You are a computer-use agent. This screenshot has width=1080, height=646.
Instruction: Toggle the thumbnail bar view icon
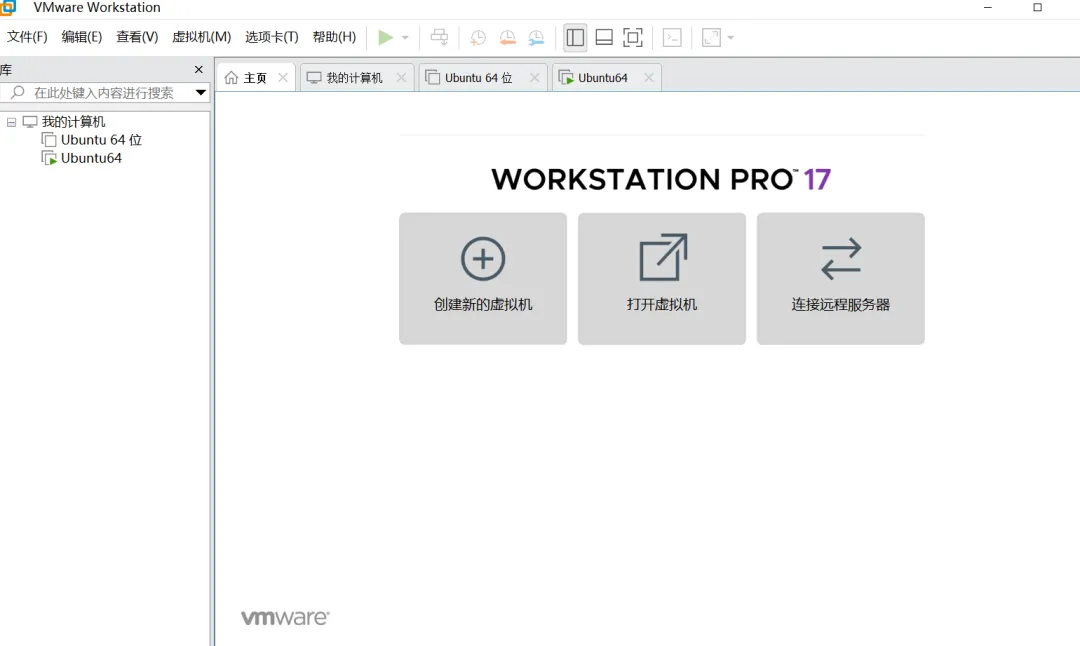tap(604, 37)
